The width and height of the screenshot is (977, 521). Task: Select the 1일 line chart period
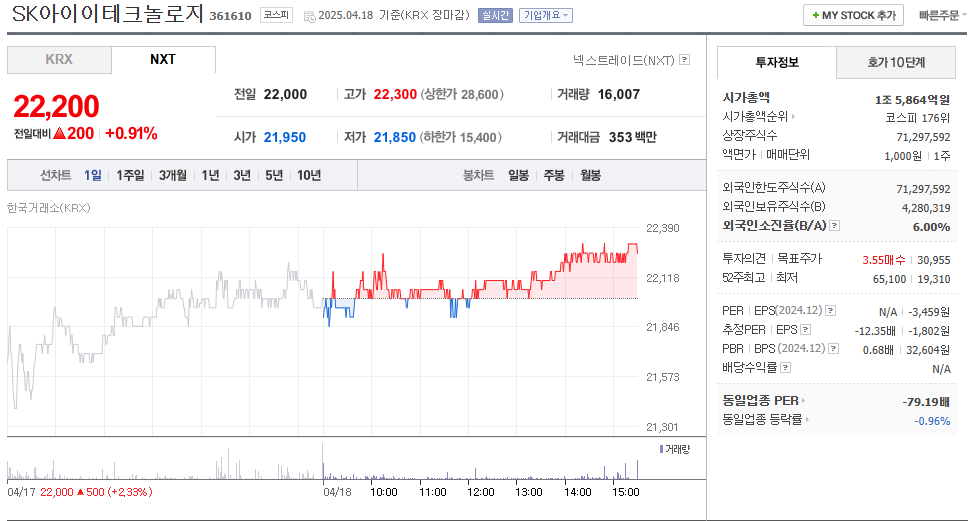(x=93, y=176)
